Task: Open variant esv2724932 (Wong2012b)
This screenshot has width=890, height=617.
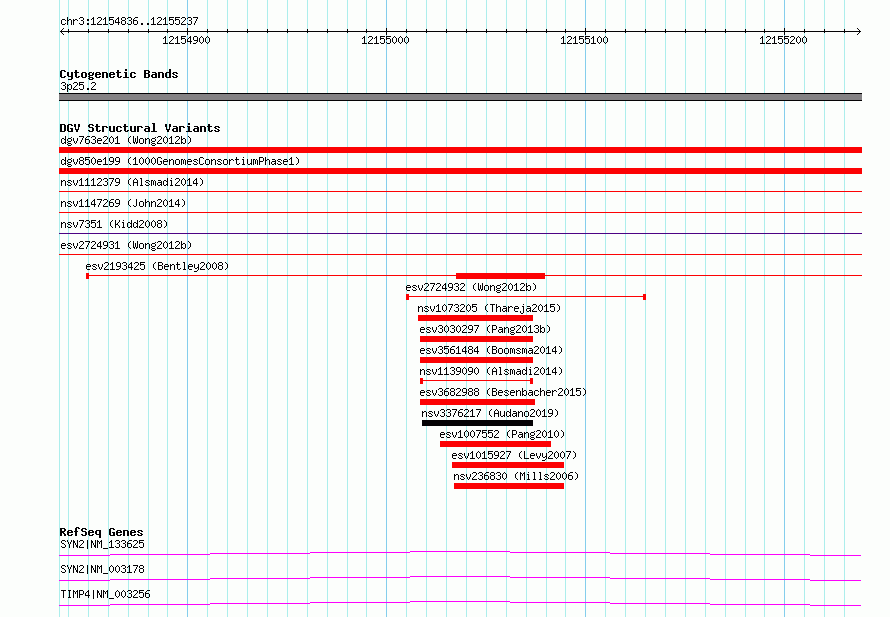Action: point(471,287)
